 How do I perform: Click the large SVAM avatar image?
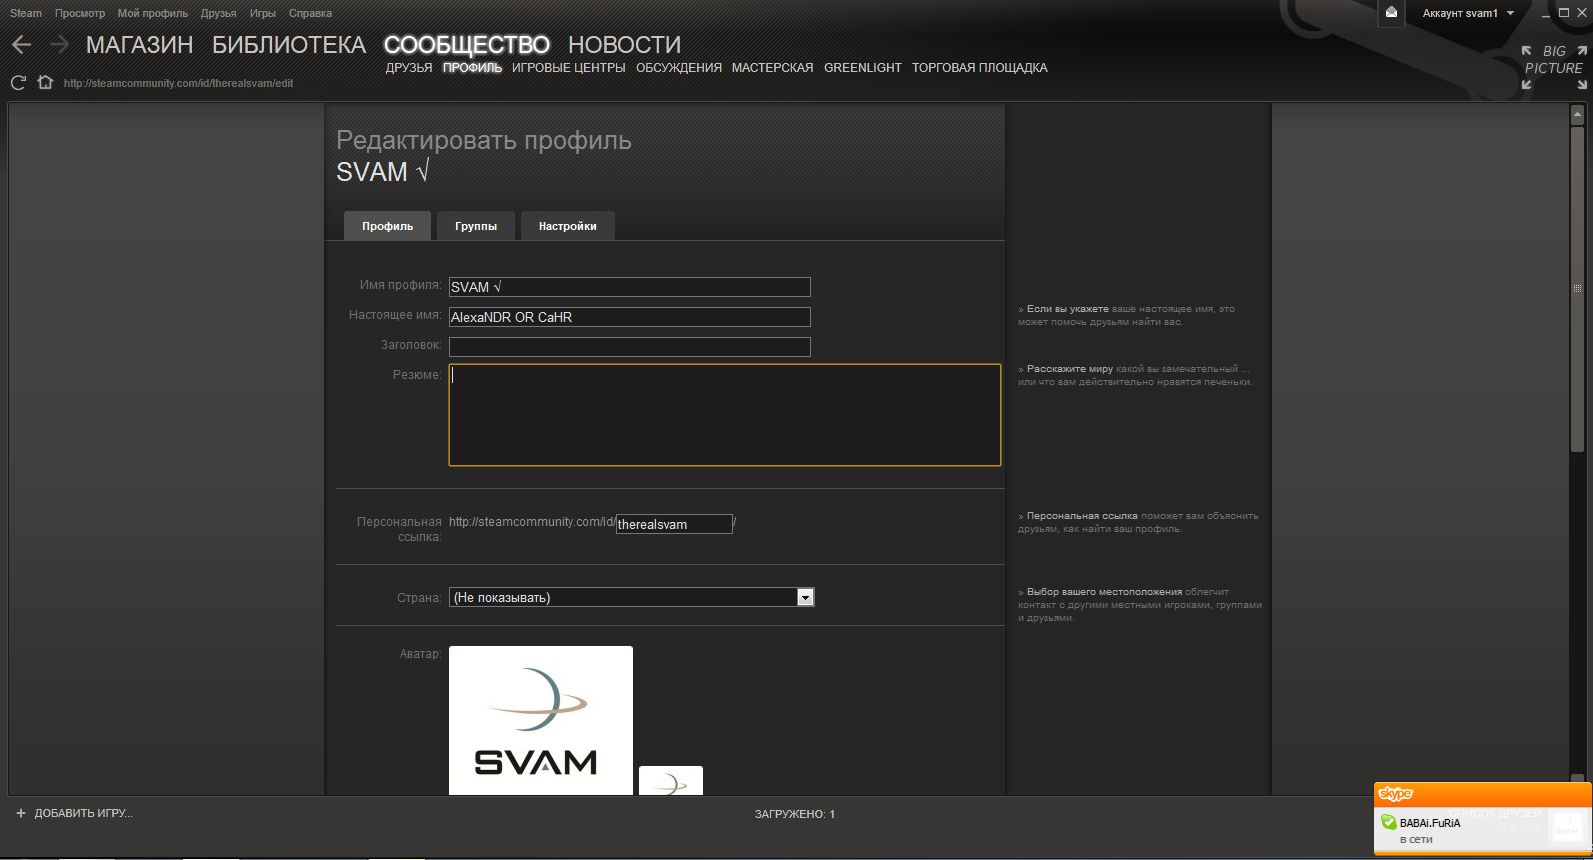click(x=541, y=721)
